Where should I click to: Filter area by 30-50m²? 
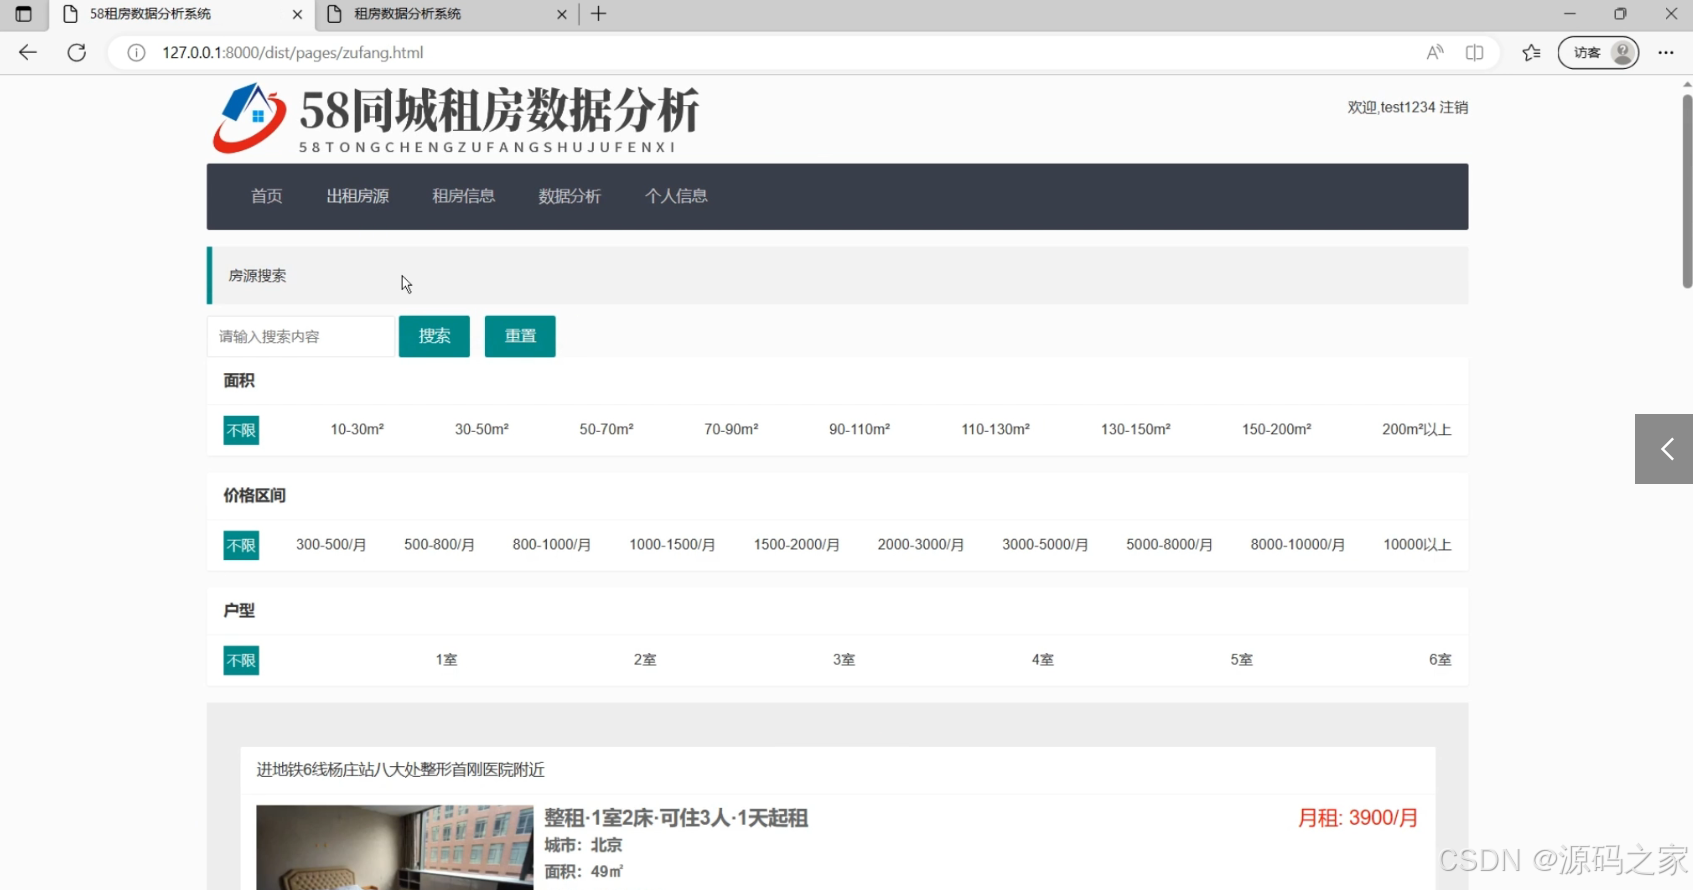tap(482, 429)
